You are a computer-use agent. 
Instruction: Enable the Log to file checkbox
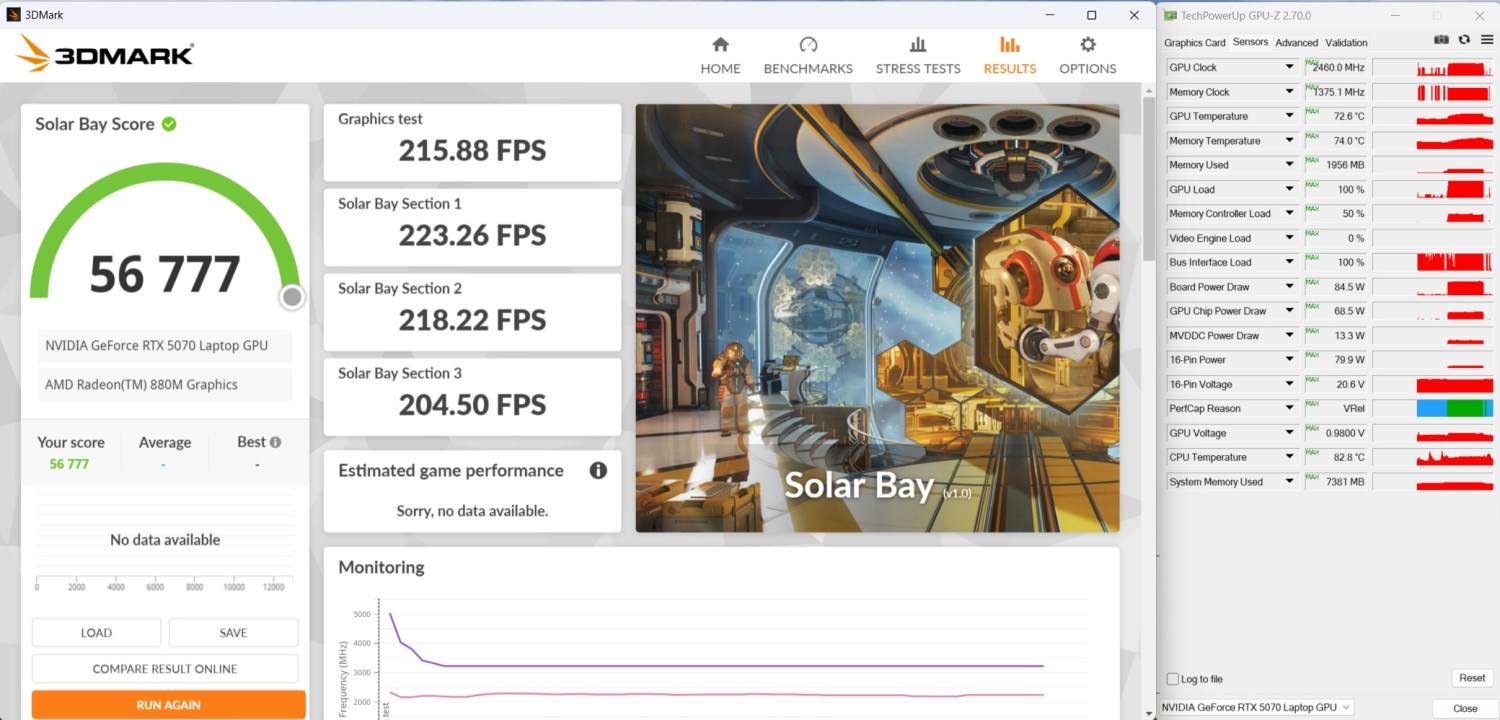pyautogui.click(x=1173, y=679)
